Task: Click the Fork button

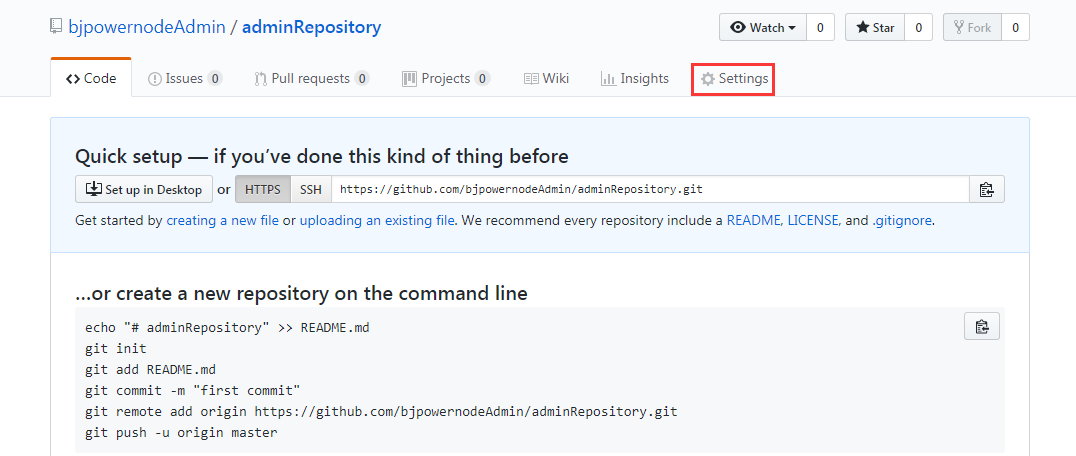Action: [971, 28]
